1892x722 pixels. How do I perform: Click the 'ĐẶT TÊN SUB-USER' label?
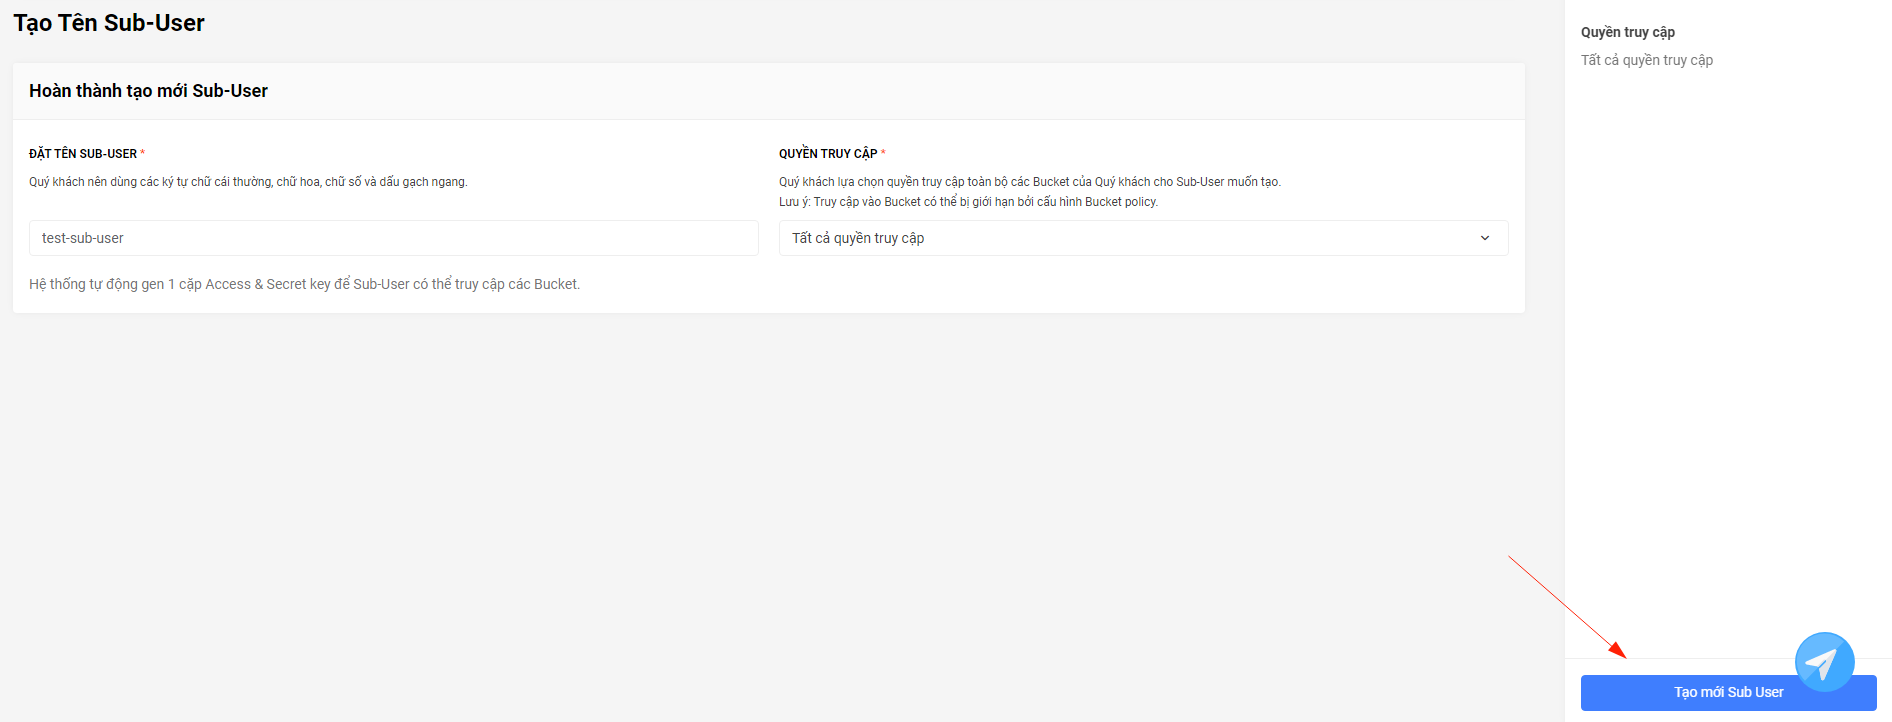point(83,154)
